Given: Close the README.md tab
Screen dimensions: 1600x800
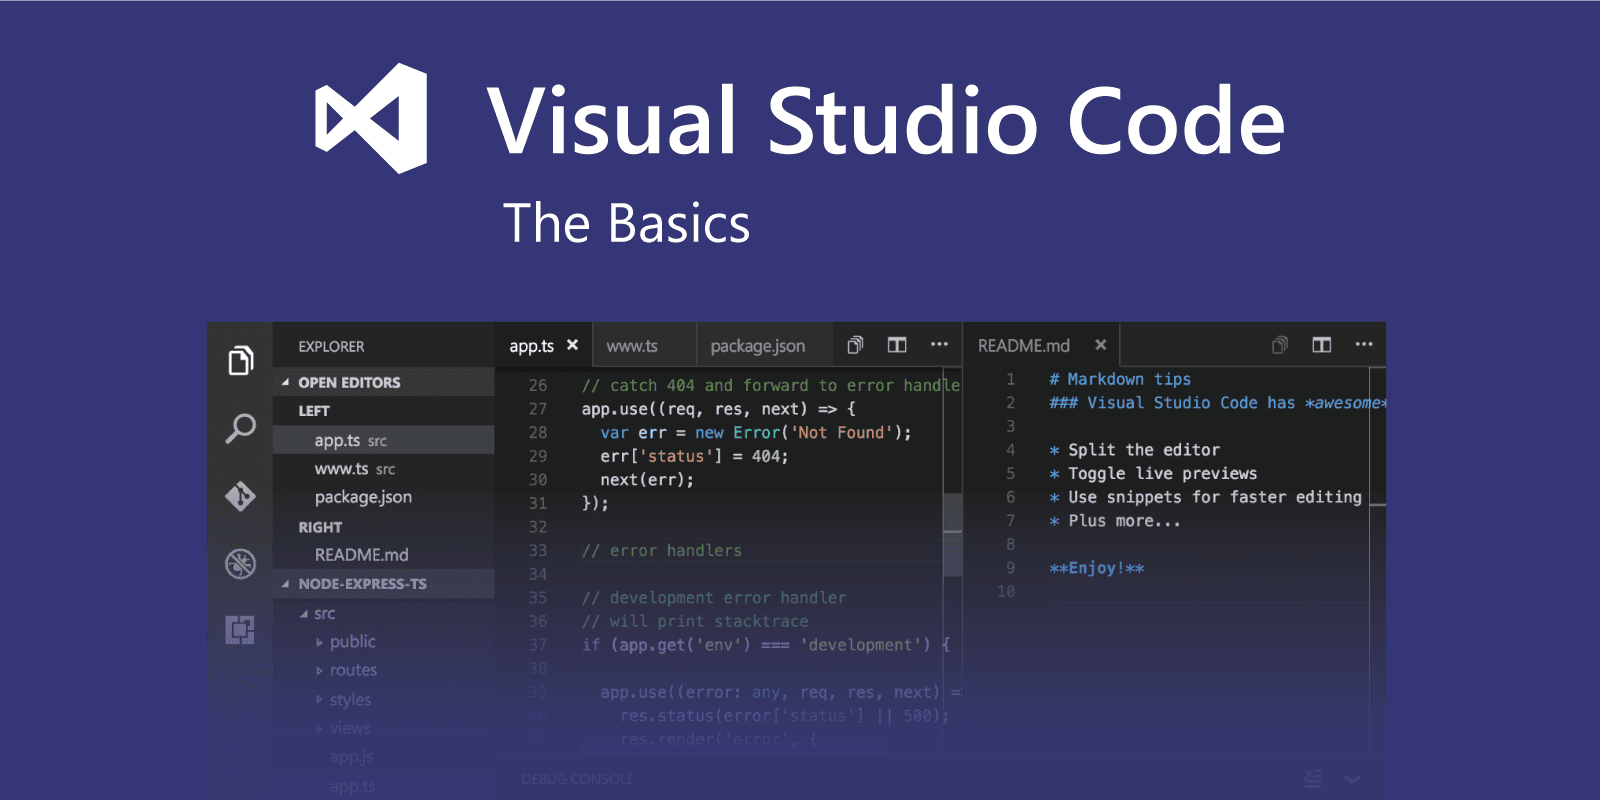Looking at the screenshot, I should pyautogui.click(x=1100, y=345).
